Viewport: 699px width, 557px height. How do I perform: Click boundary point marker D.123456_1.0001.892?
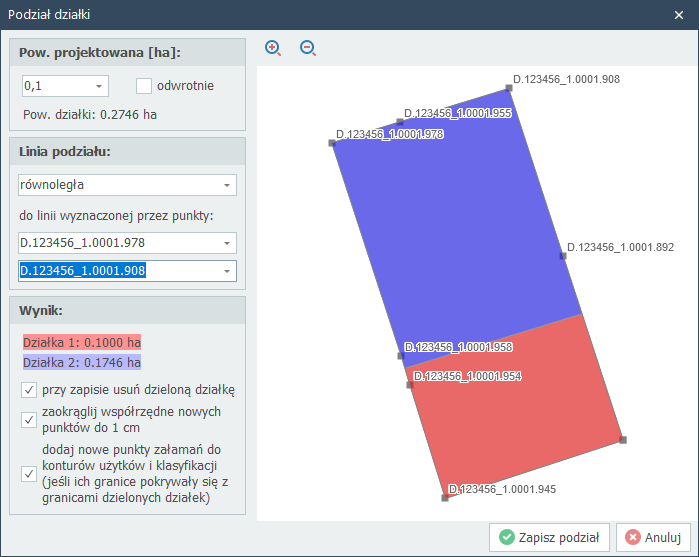point(563,256)
